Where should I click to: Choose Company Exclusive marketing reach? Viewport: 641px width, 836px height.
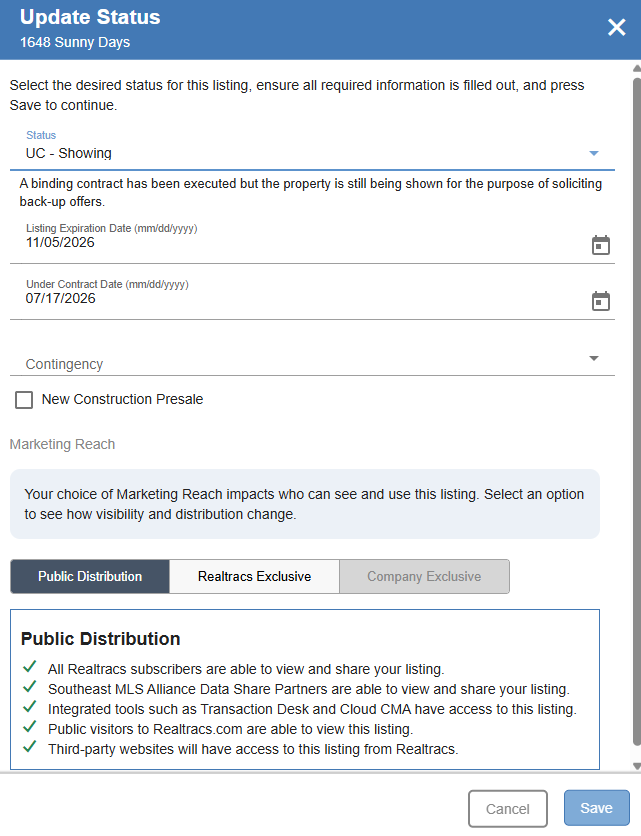424,576
